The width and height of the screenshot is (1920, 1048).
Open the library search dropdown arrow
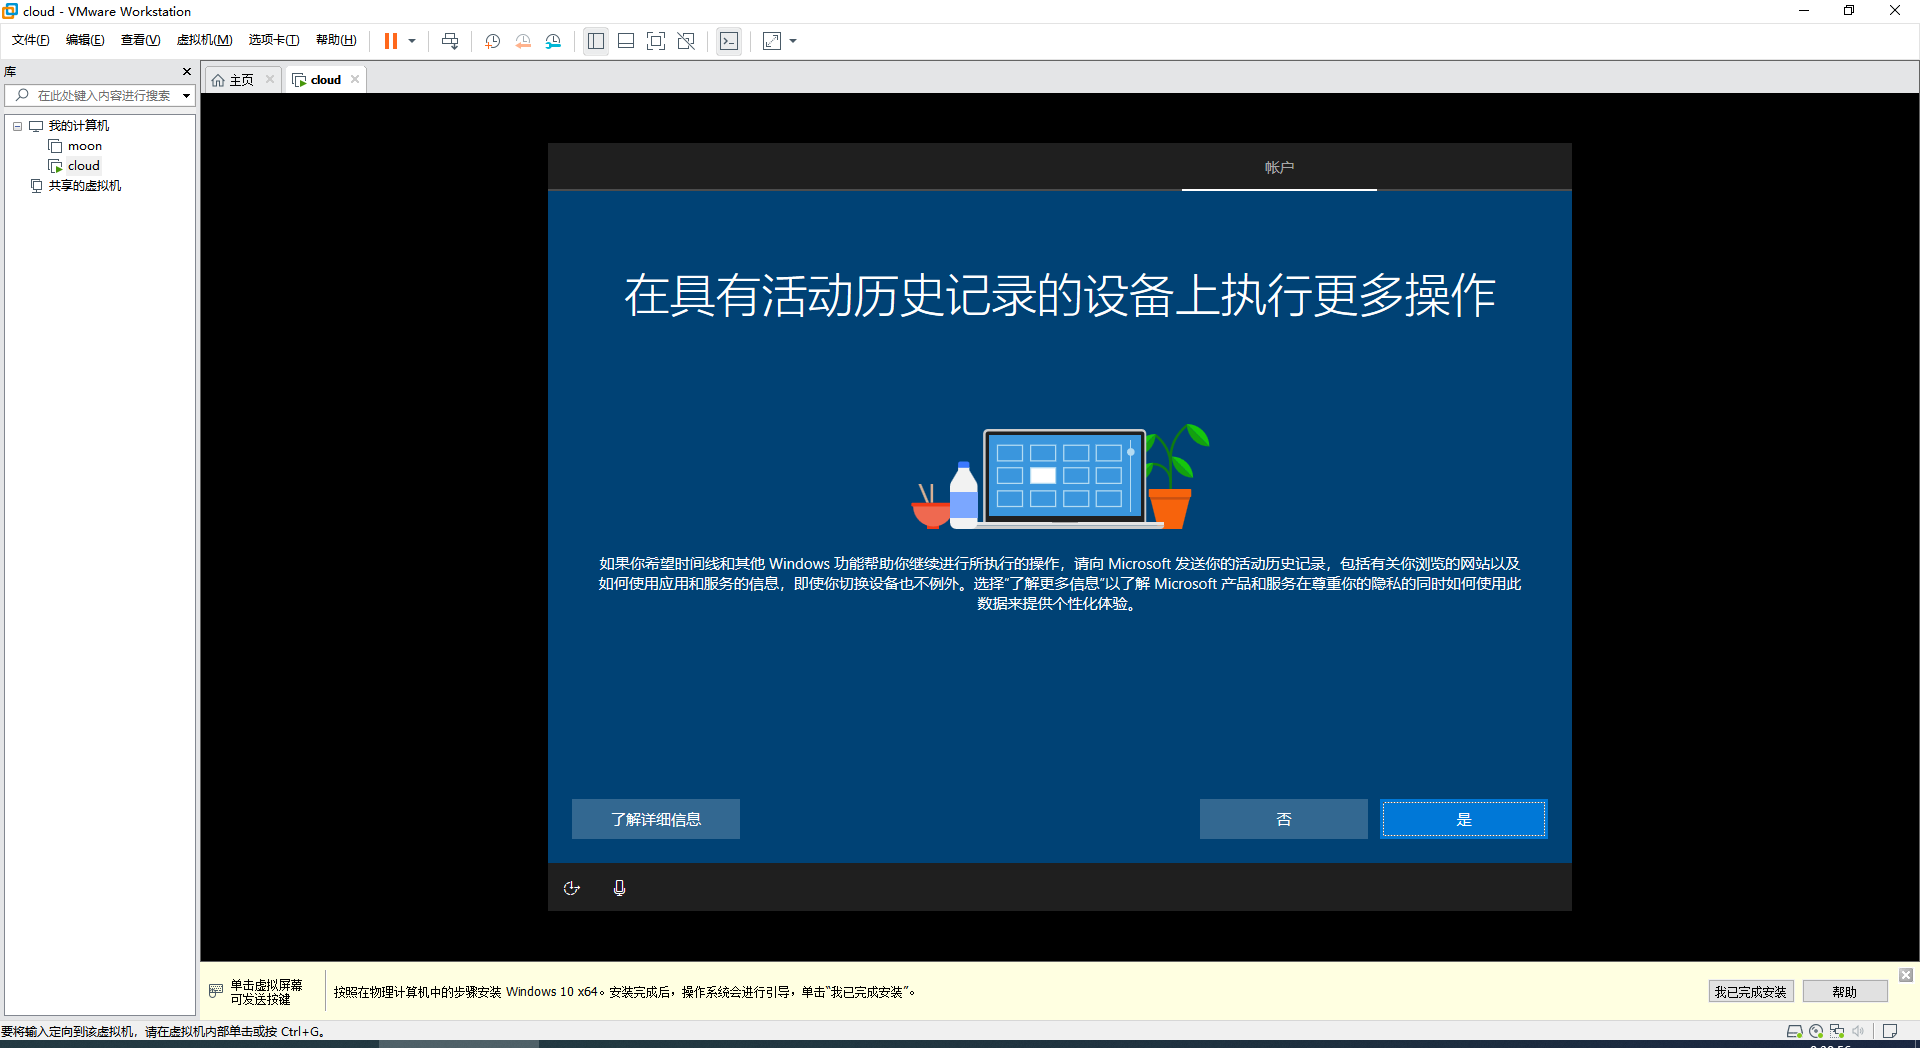tap(186, 96)
